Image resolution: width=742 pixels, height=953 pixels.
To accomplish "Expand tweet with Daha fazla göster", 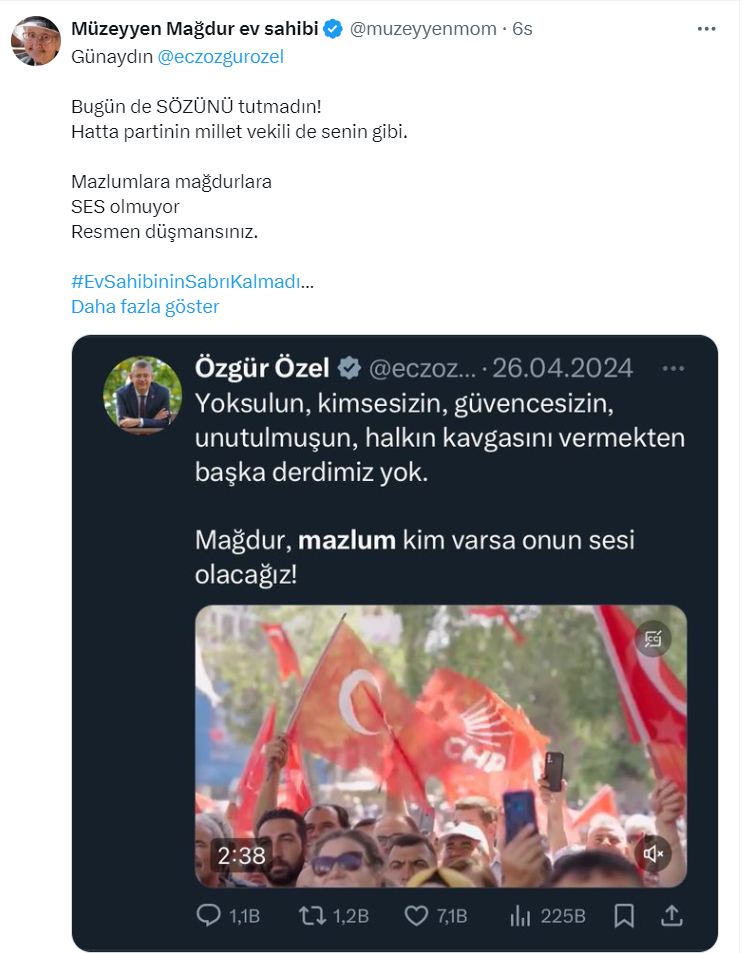I will pyautogui.click(x=145, y=306).
